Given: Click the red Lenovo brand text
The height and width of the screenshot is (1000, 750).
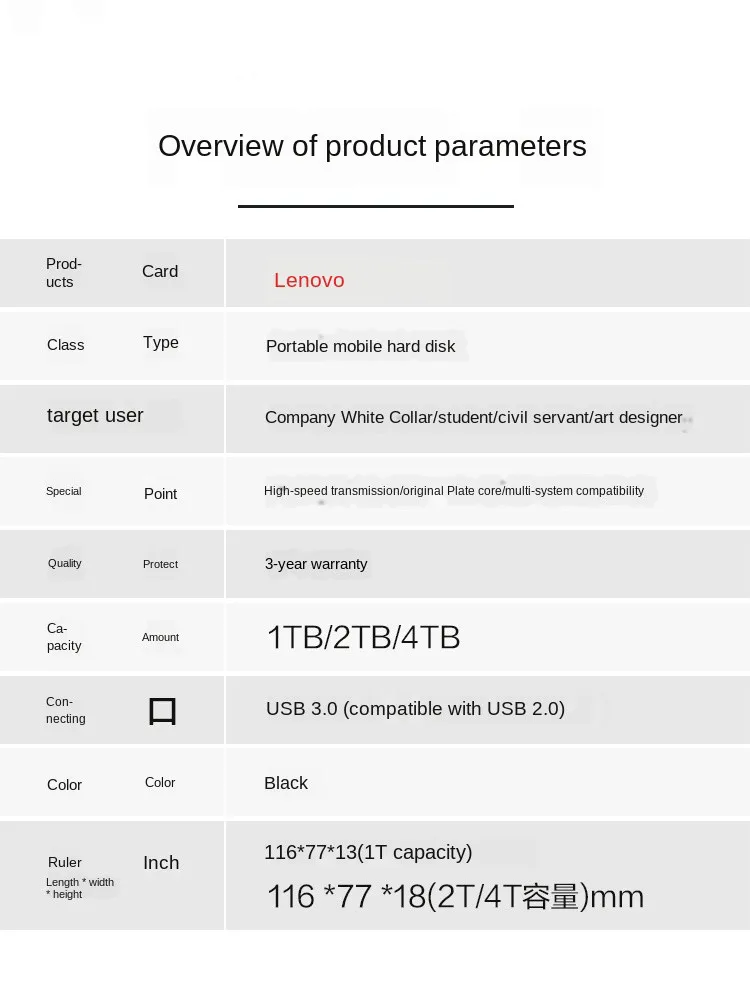Looking at the screenshot, I should pos(309,280).
